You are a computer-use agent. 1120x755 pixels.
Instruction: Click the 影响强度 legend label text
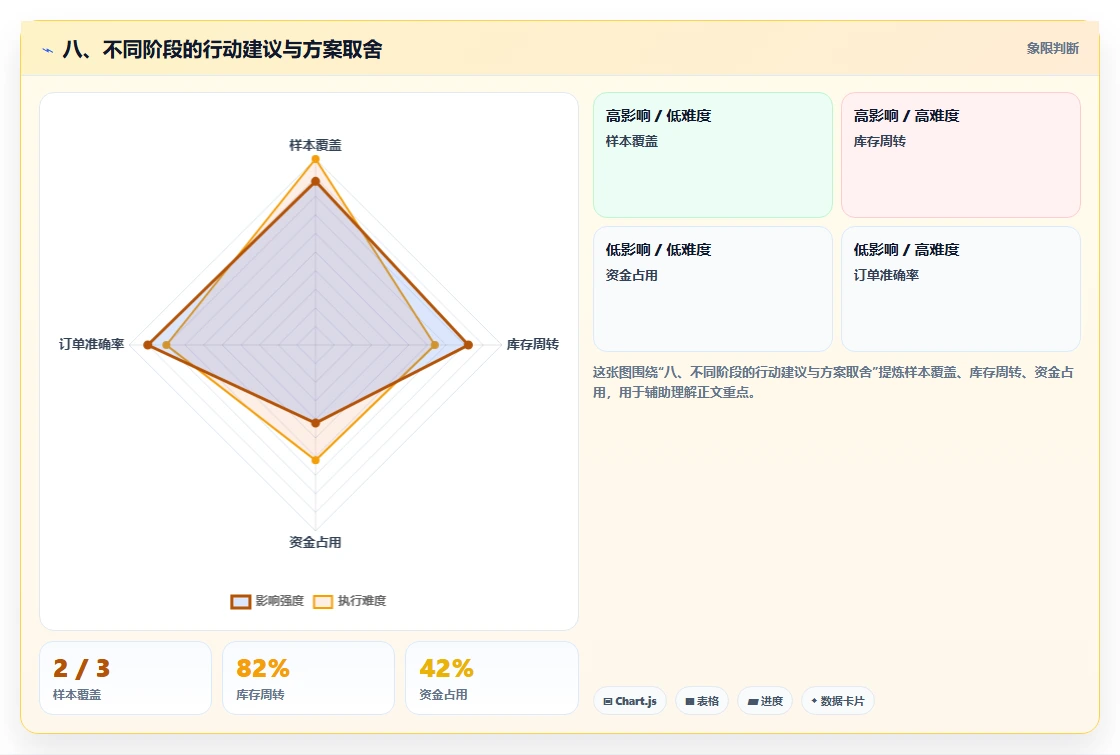coord(280,601)
